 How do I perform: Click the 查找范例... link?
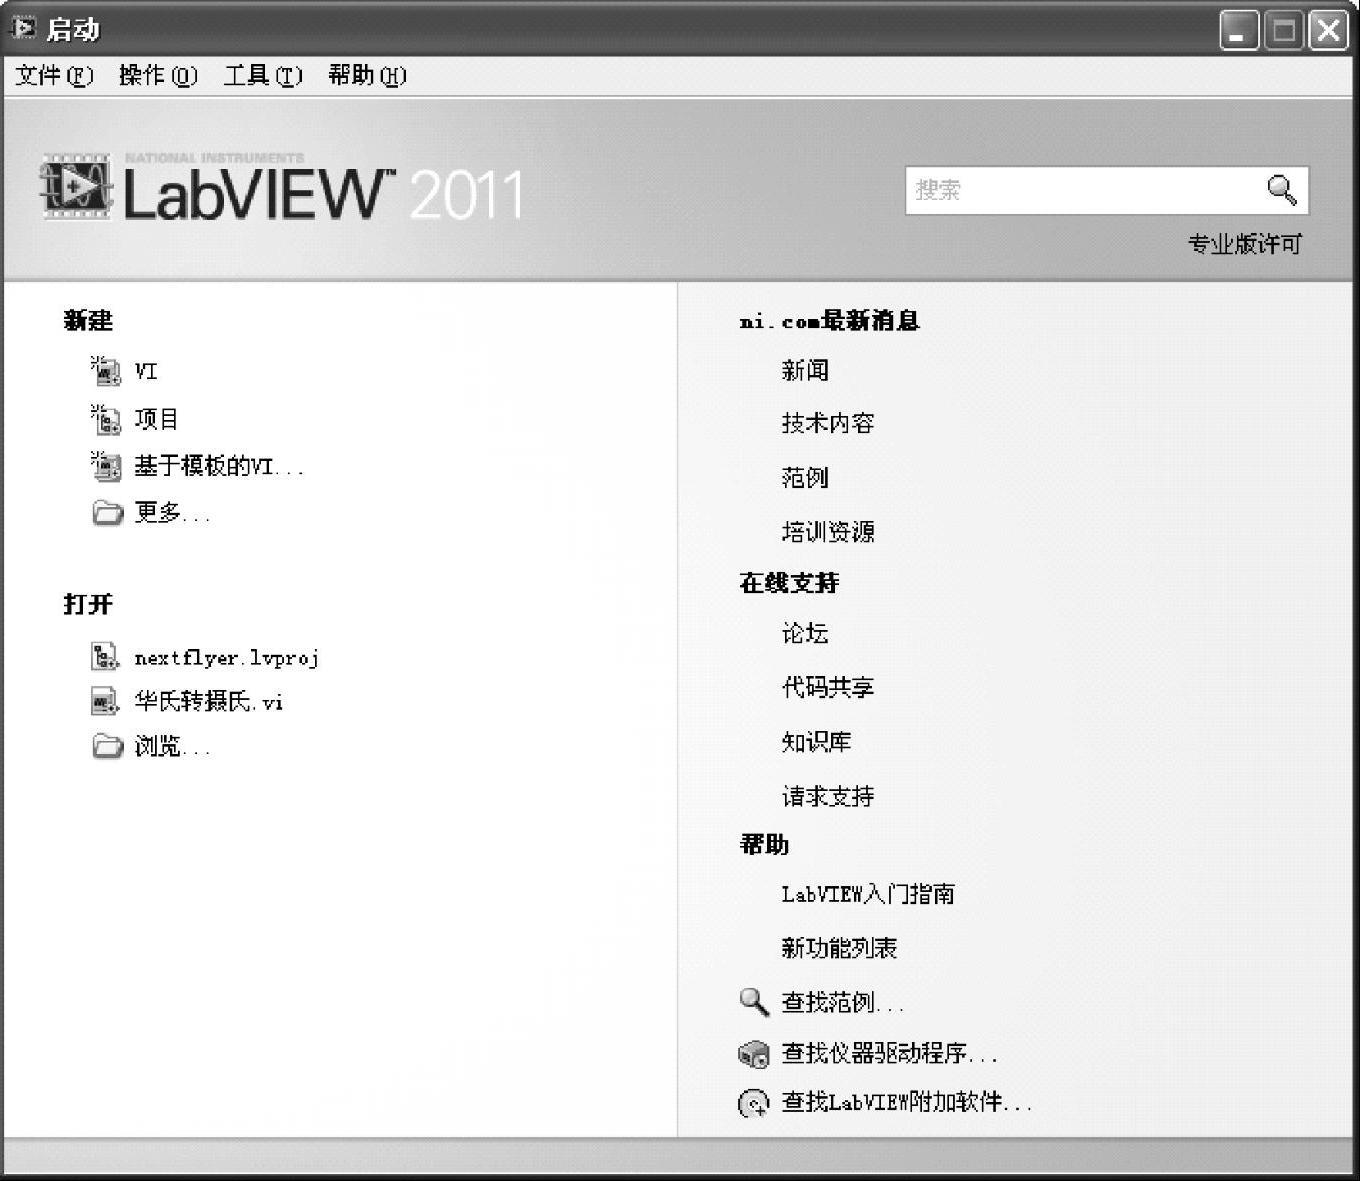tap(842, 1002)
